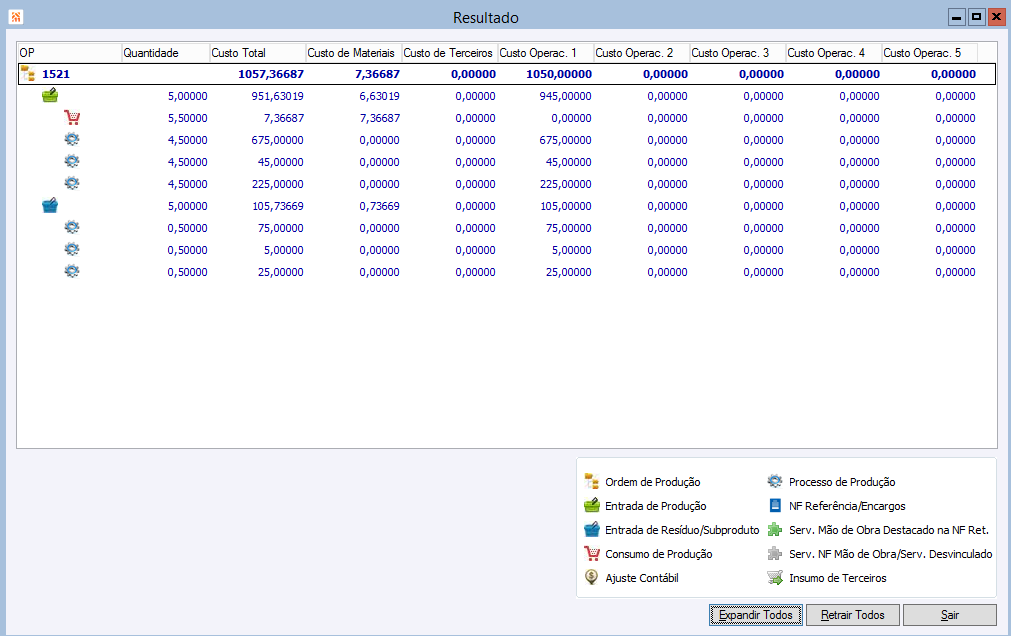Screen dimensions: 1011x636
Task: Click the Ordem de Produção legend icon
Action: (592, 481)
